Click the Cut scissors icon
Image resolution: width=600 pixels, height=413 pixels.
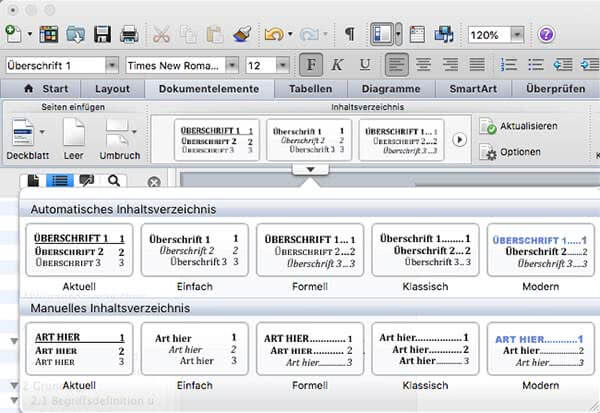coord(161,34)
